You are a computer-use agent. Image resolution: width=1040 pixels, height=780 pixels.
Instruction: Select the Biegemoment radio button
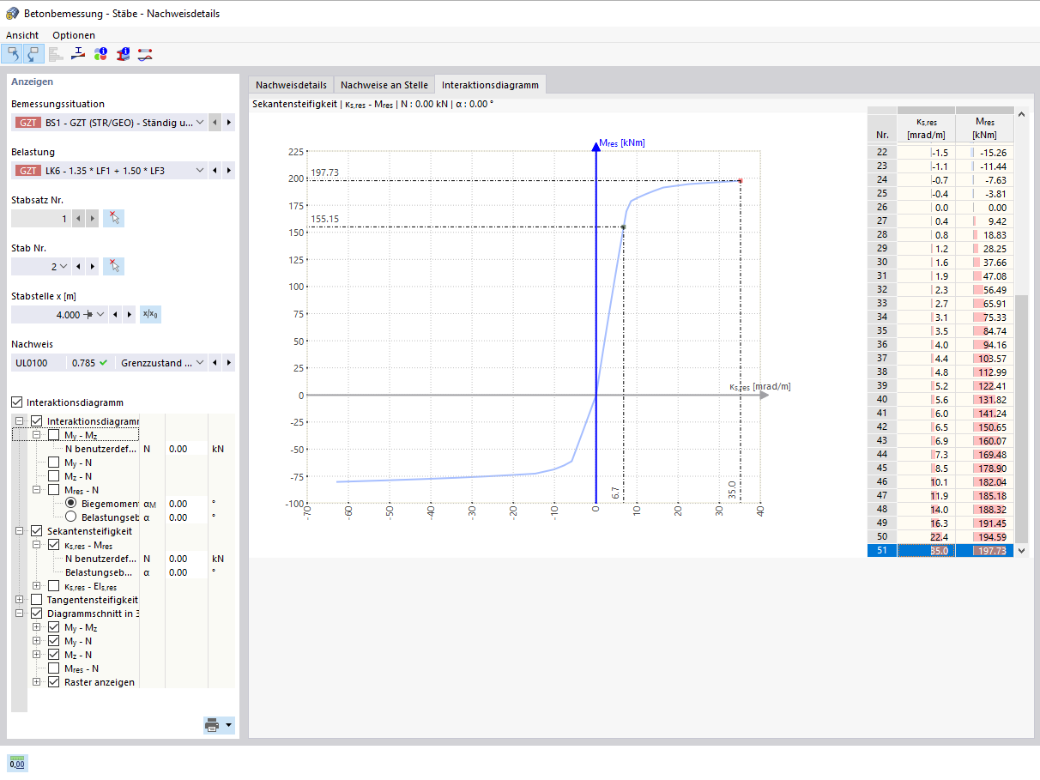pos(70,503)
